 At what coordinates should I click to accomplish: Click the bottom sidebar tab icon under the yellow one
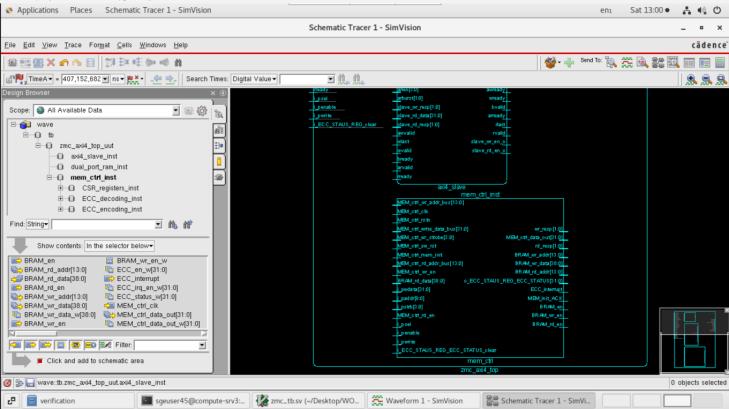(x=219, y=178)
